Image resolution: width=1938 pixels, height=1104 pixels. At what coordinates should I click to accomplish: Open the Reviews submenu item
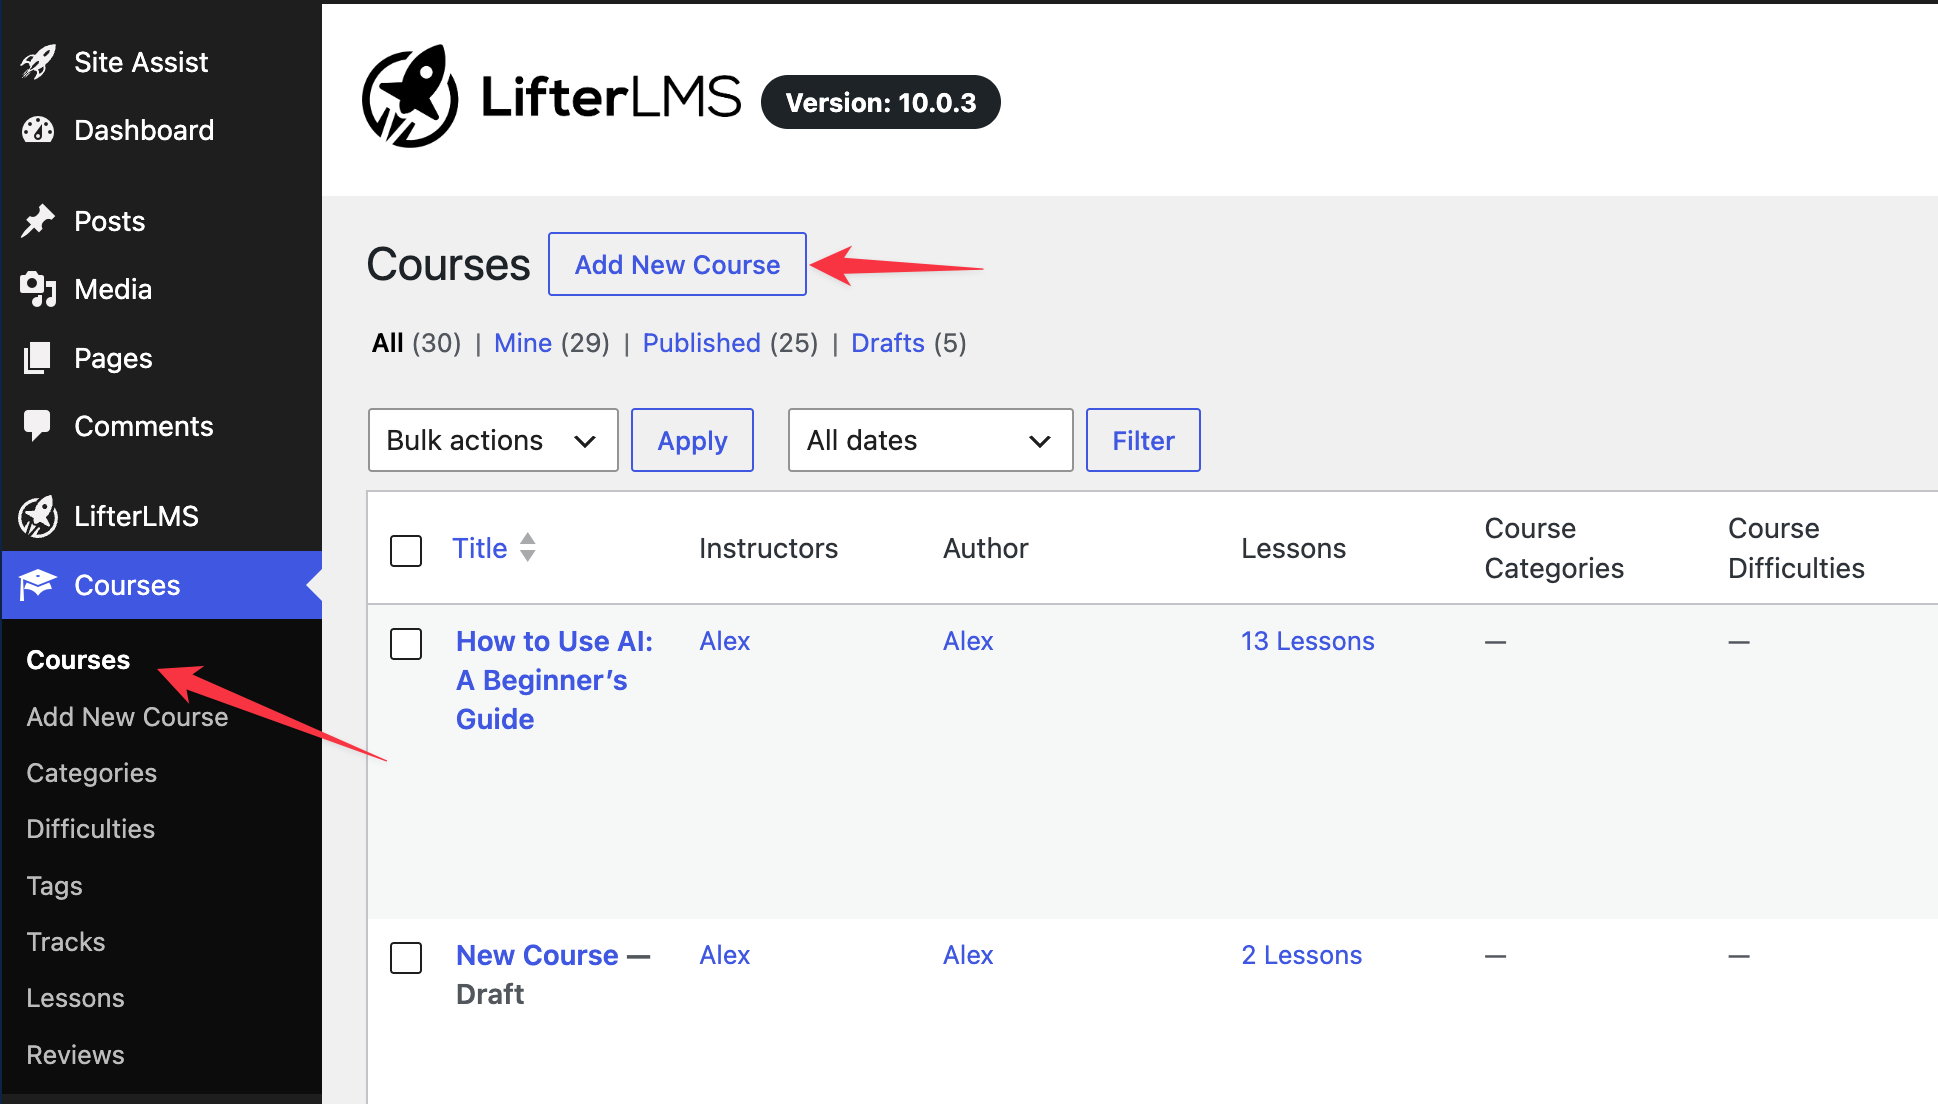pos(75,1055)
